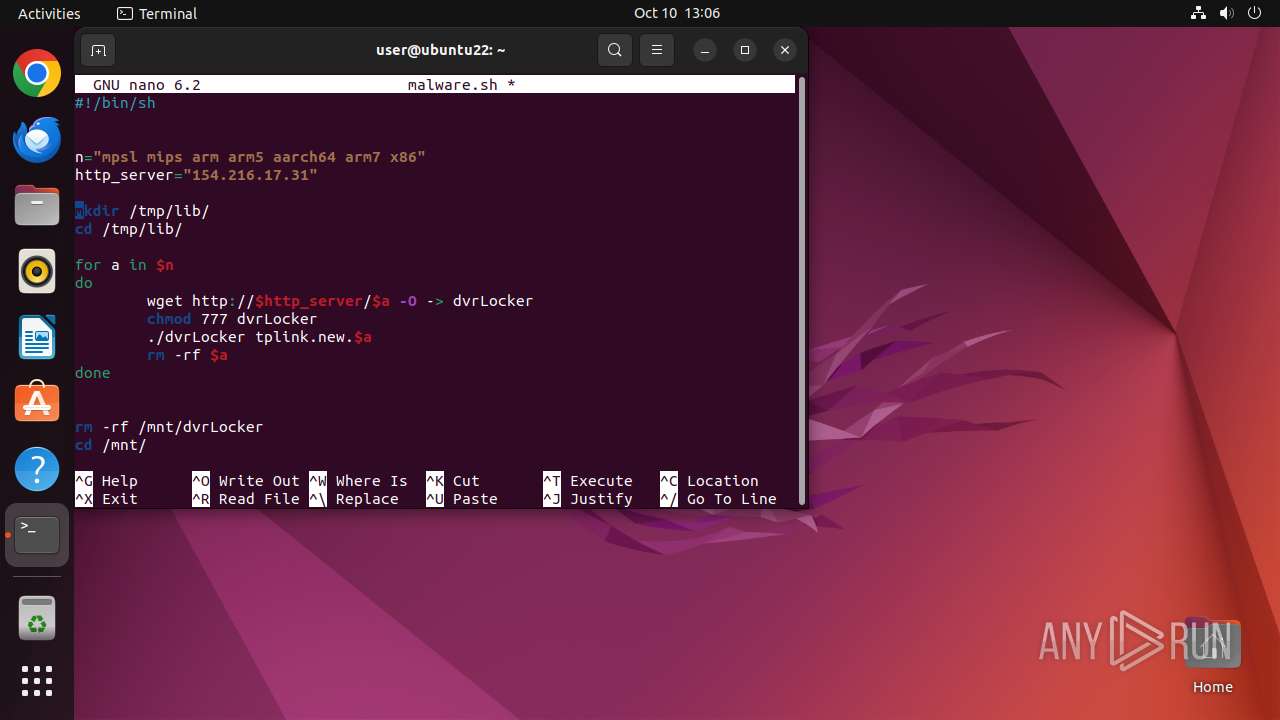Click the 'rm -rf $a' line
The width and height of the screenshot is (1280, 720).
pos(187,355)
